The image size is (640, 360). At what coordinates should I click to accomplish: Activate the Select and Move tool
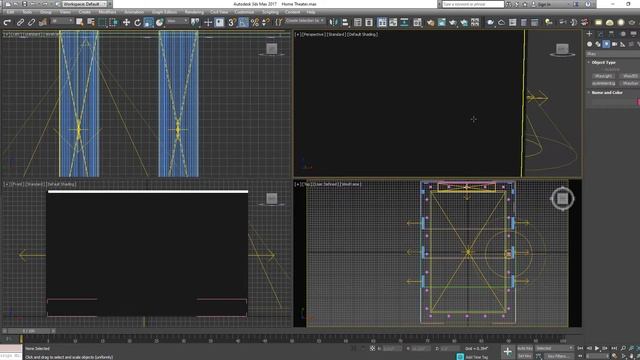(x=127, y=22)
